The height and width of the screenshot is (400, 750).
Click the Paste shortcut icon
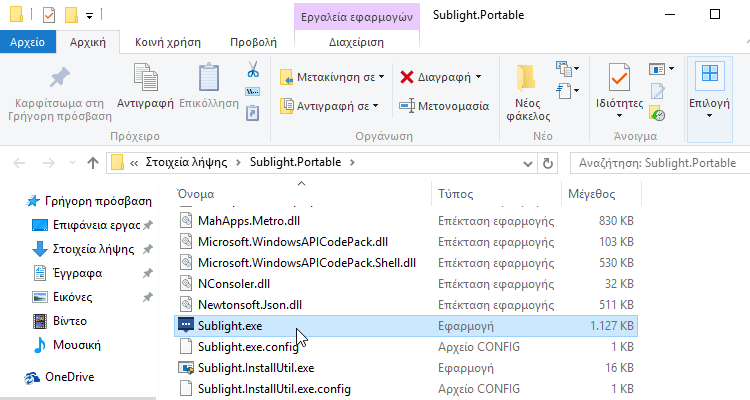(x=253, y=113)
